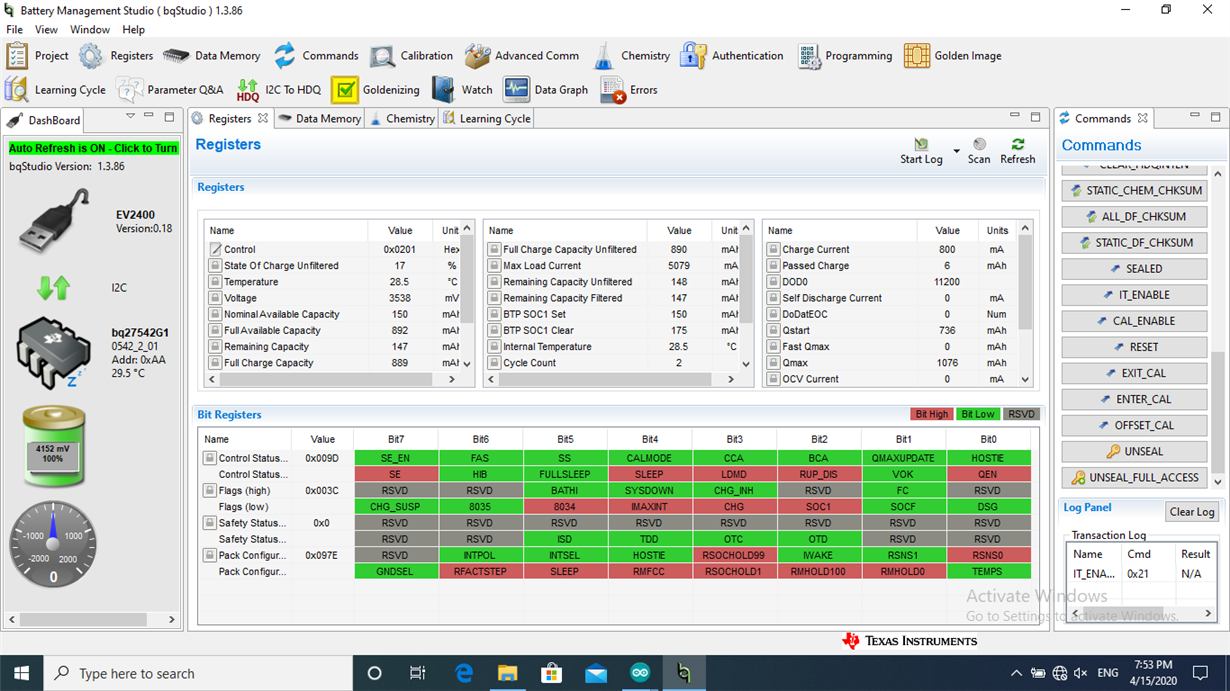Toggle Auto Refresh banner in DashBoard
The width and height of the screenshot is (1230, 691).
pos(93,148)
